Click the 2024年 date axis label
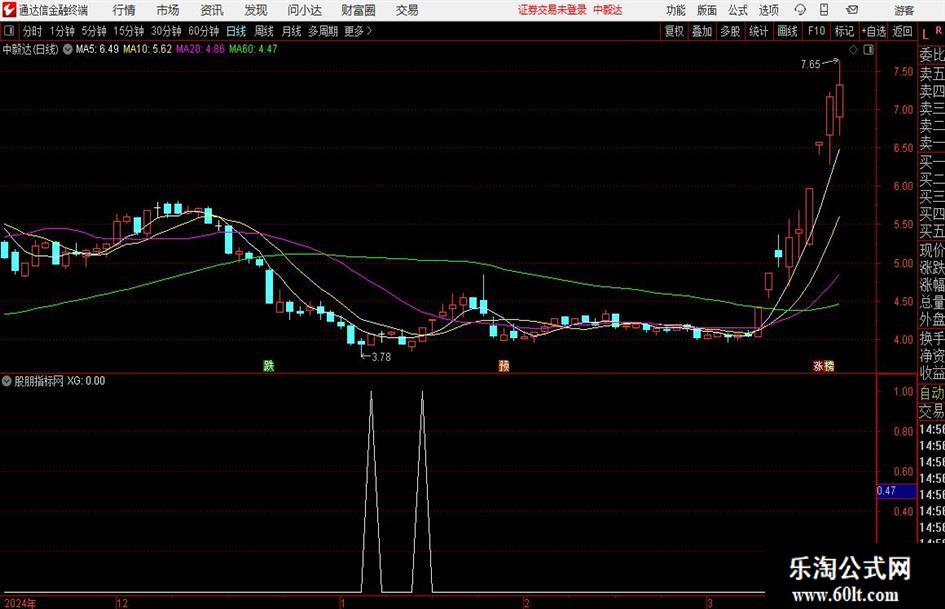 pos(20,603)
